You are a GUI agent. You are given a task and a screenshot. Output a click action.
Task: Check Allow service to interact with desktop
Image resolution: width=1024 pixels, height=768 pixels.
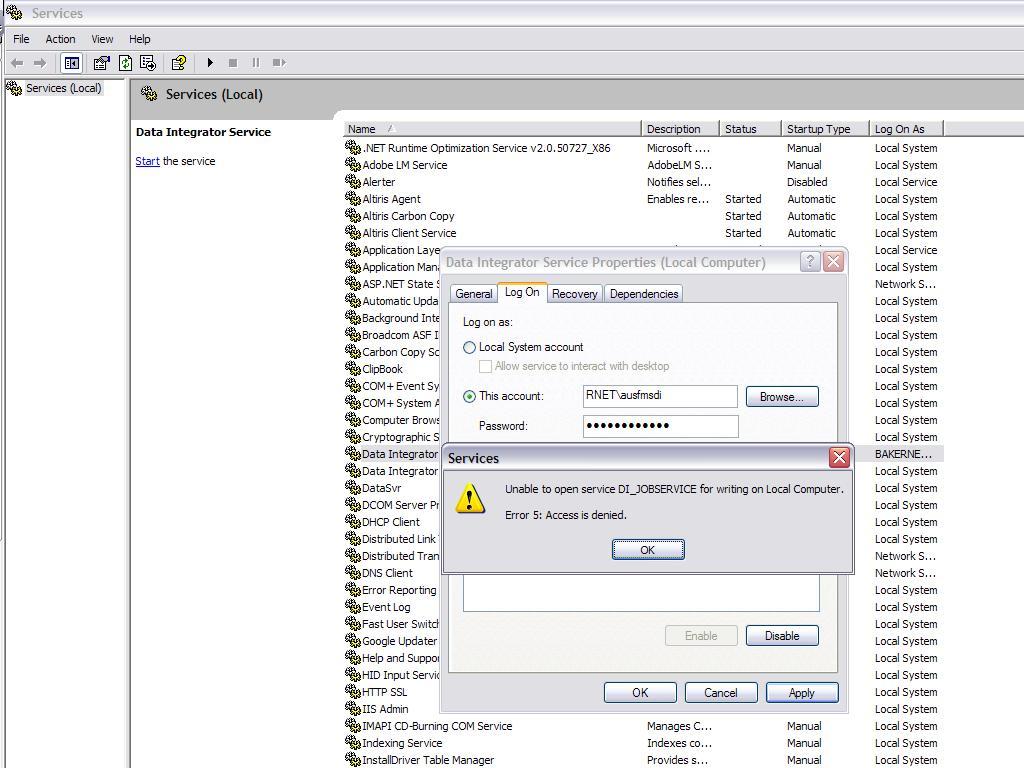pos(486,366)
